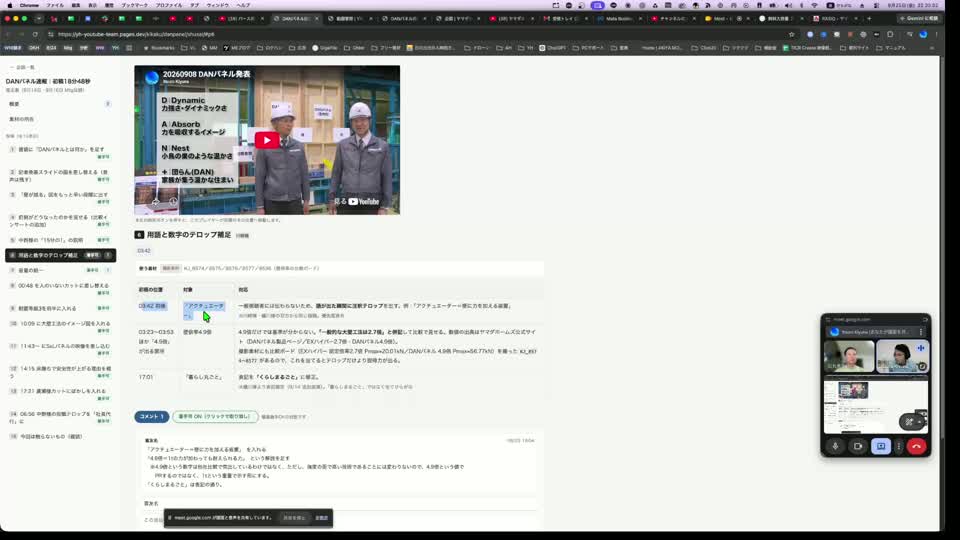Select sidebar item 13 starting with 17:21
Viewport: 960px width, 540px height.
click(59, 394)
